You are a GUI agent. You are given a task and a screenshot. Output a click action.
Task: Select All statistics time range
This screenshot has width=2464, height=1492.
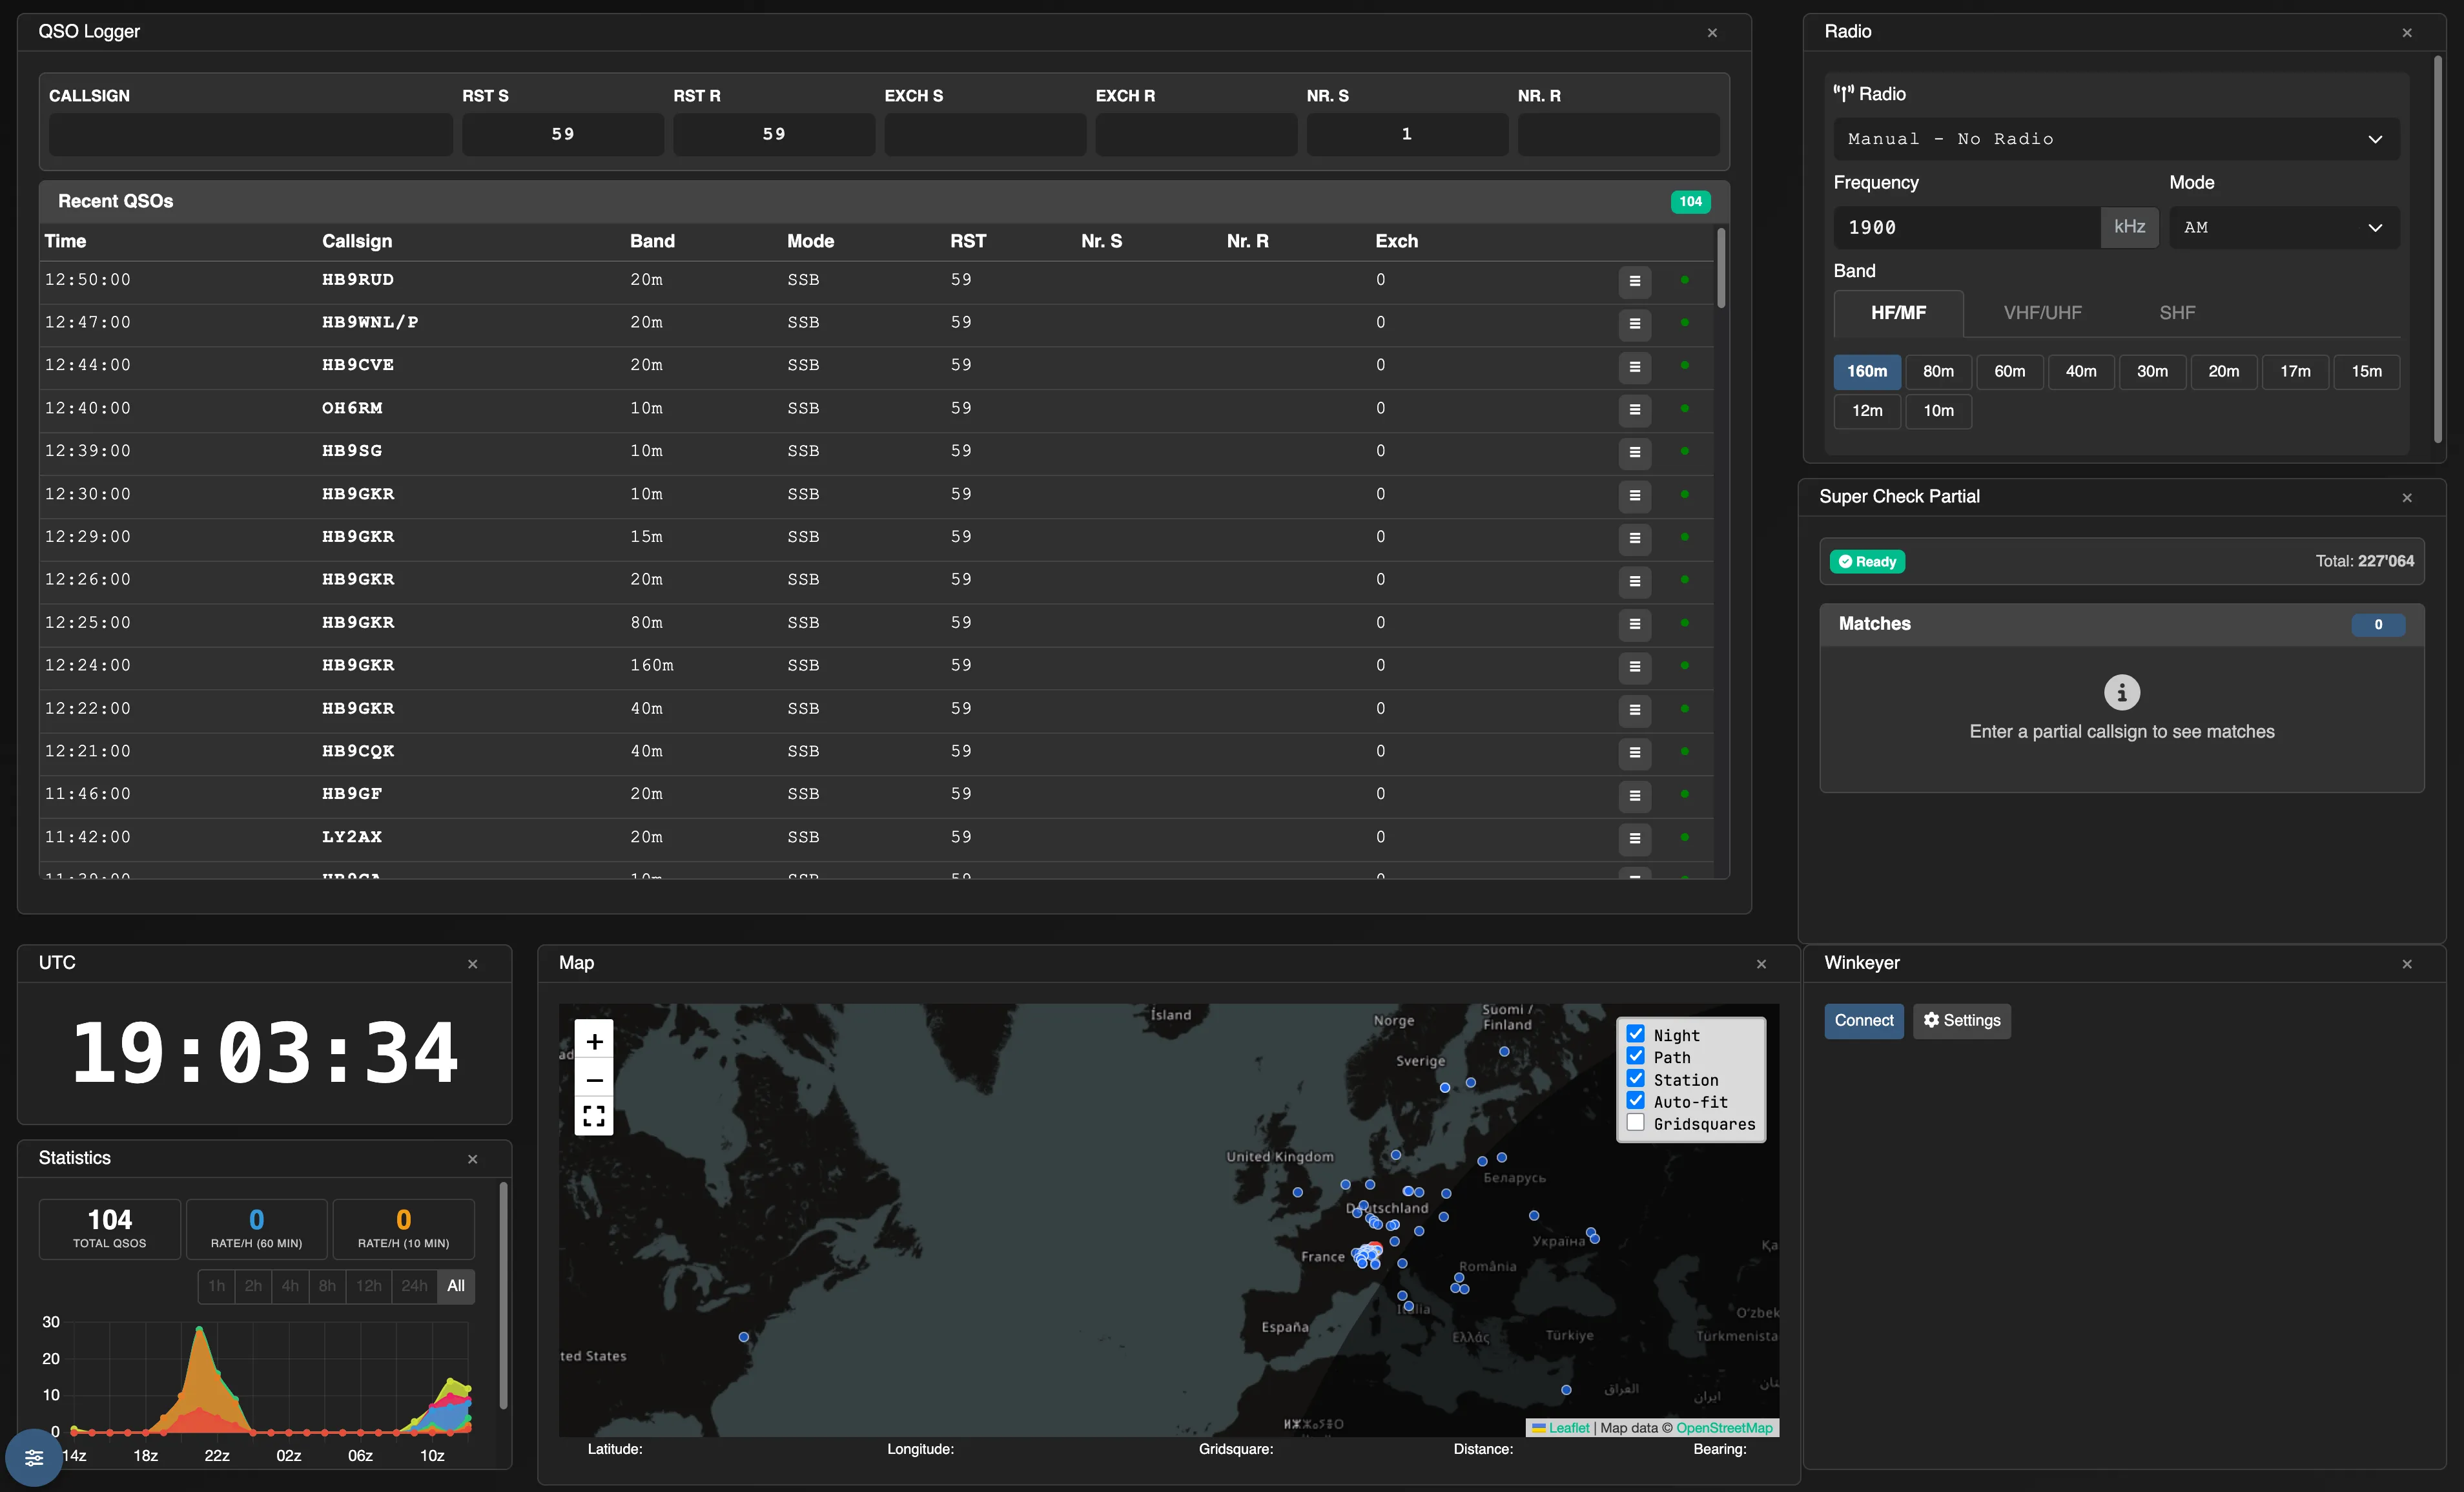tap(456, 1287)
